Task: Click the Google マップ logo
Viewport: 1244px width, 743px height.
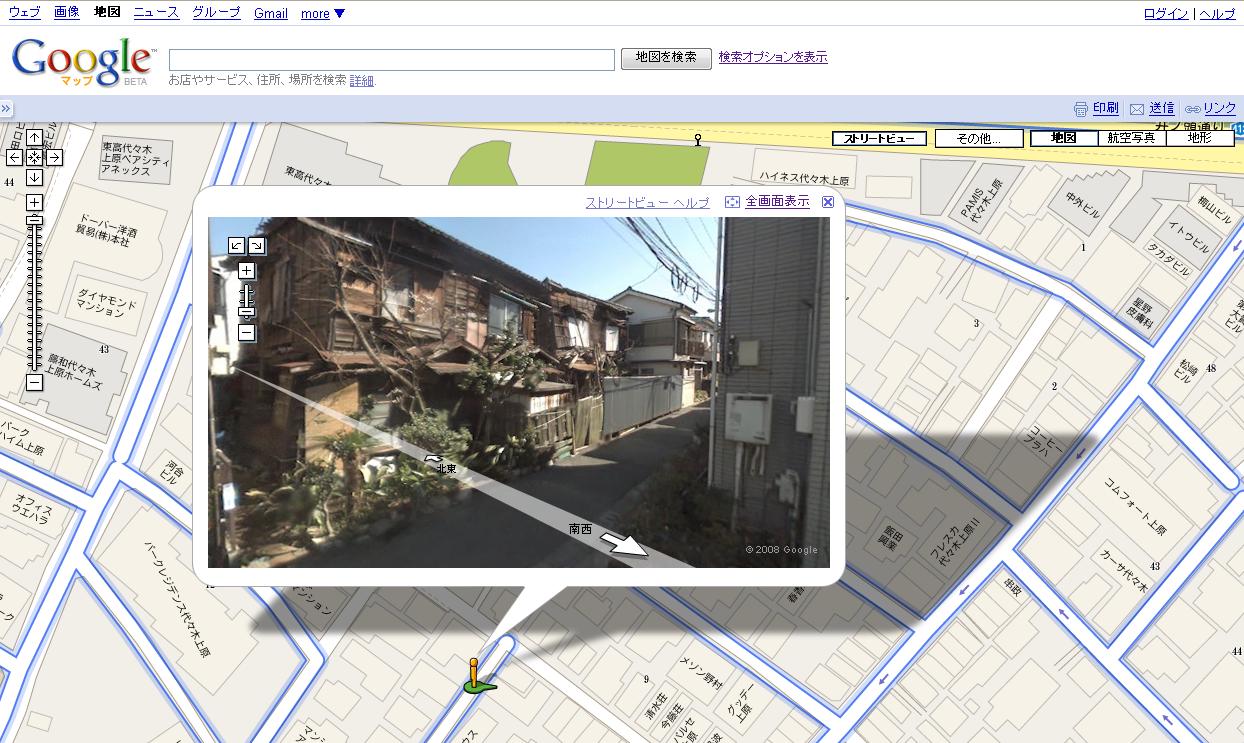Action: click(83, 62)
